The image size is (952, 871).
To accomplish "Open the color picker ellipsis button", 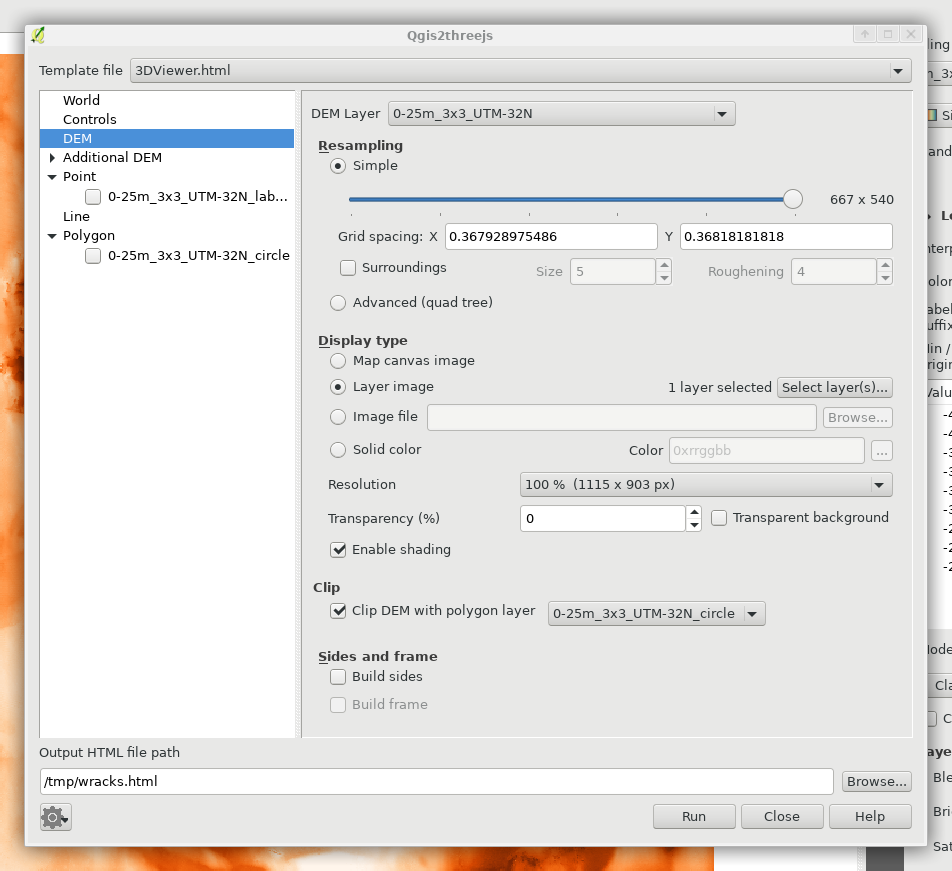I will pyautogui.click(x=882, y=450).
